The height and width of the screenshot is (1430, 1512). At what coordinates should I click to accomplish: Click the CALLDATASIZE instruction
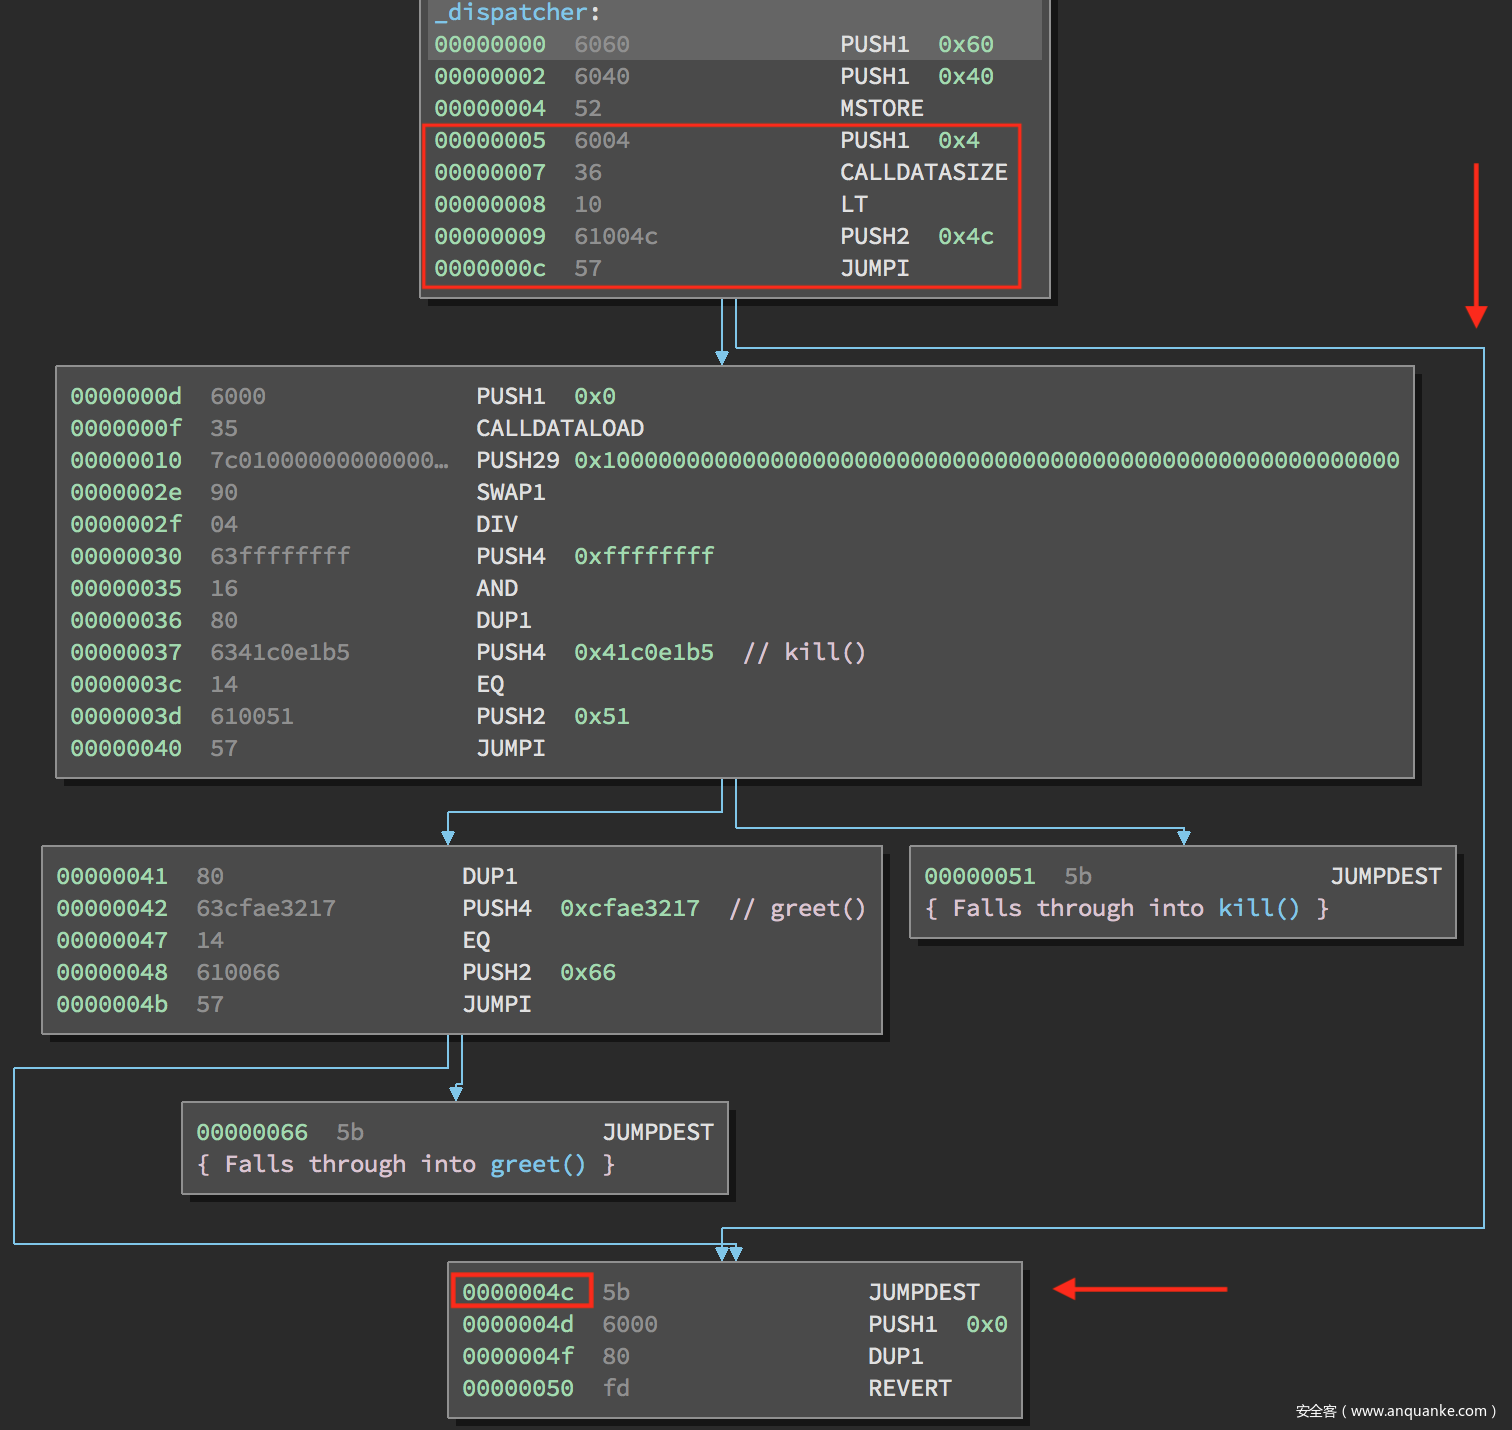click(x=923, y=172)
